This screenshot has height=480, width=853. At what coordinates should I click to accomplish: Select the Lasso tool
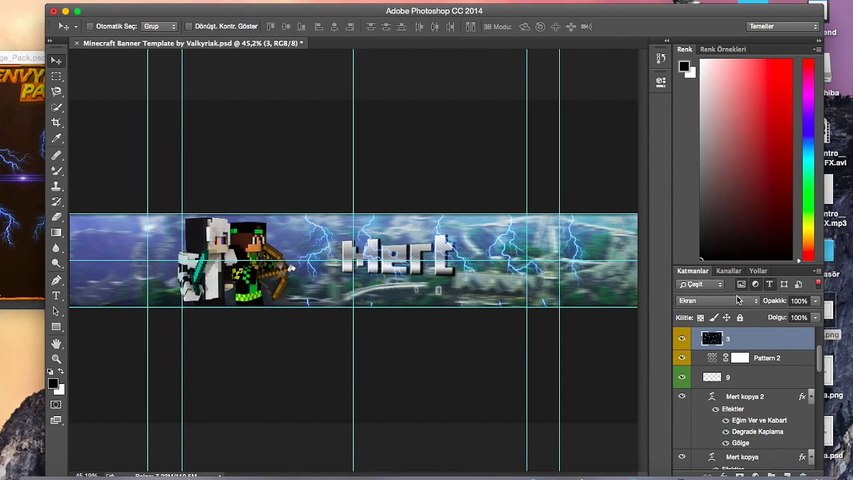click(x=56, y=91)
